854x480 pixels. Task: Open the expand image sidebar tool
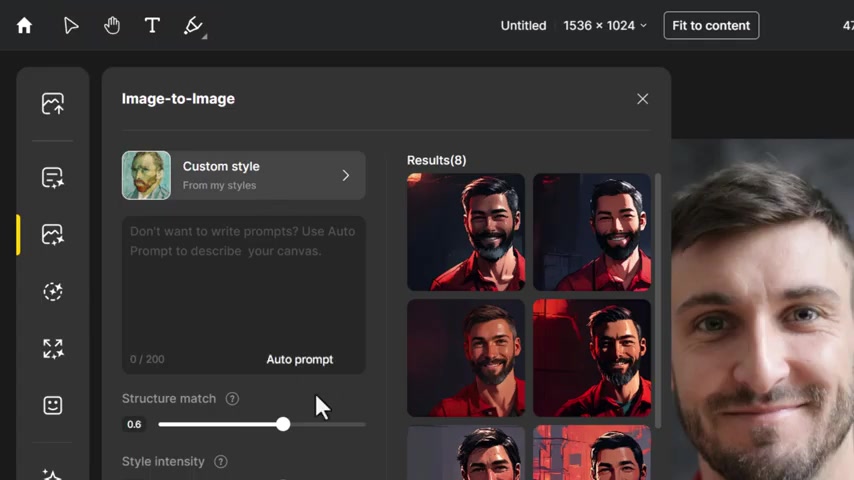pos(53,349)
